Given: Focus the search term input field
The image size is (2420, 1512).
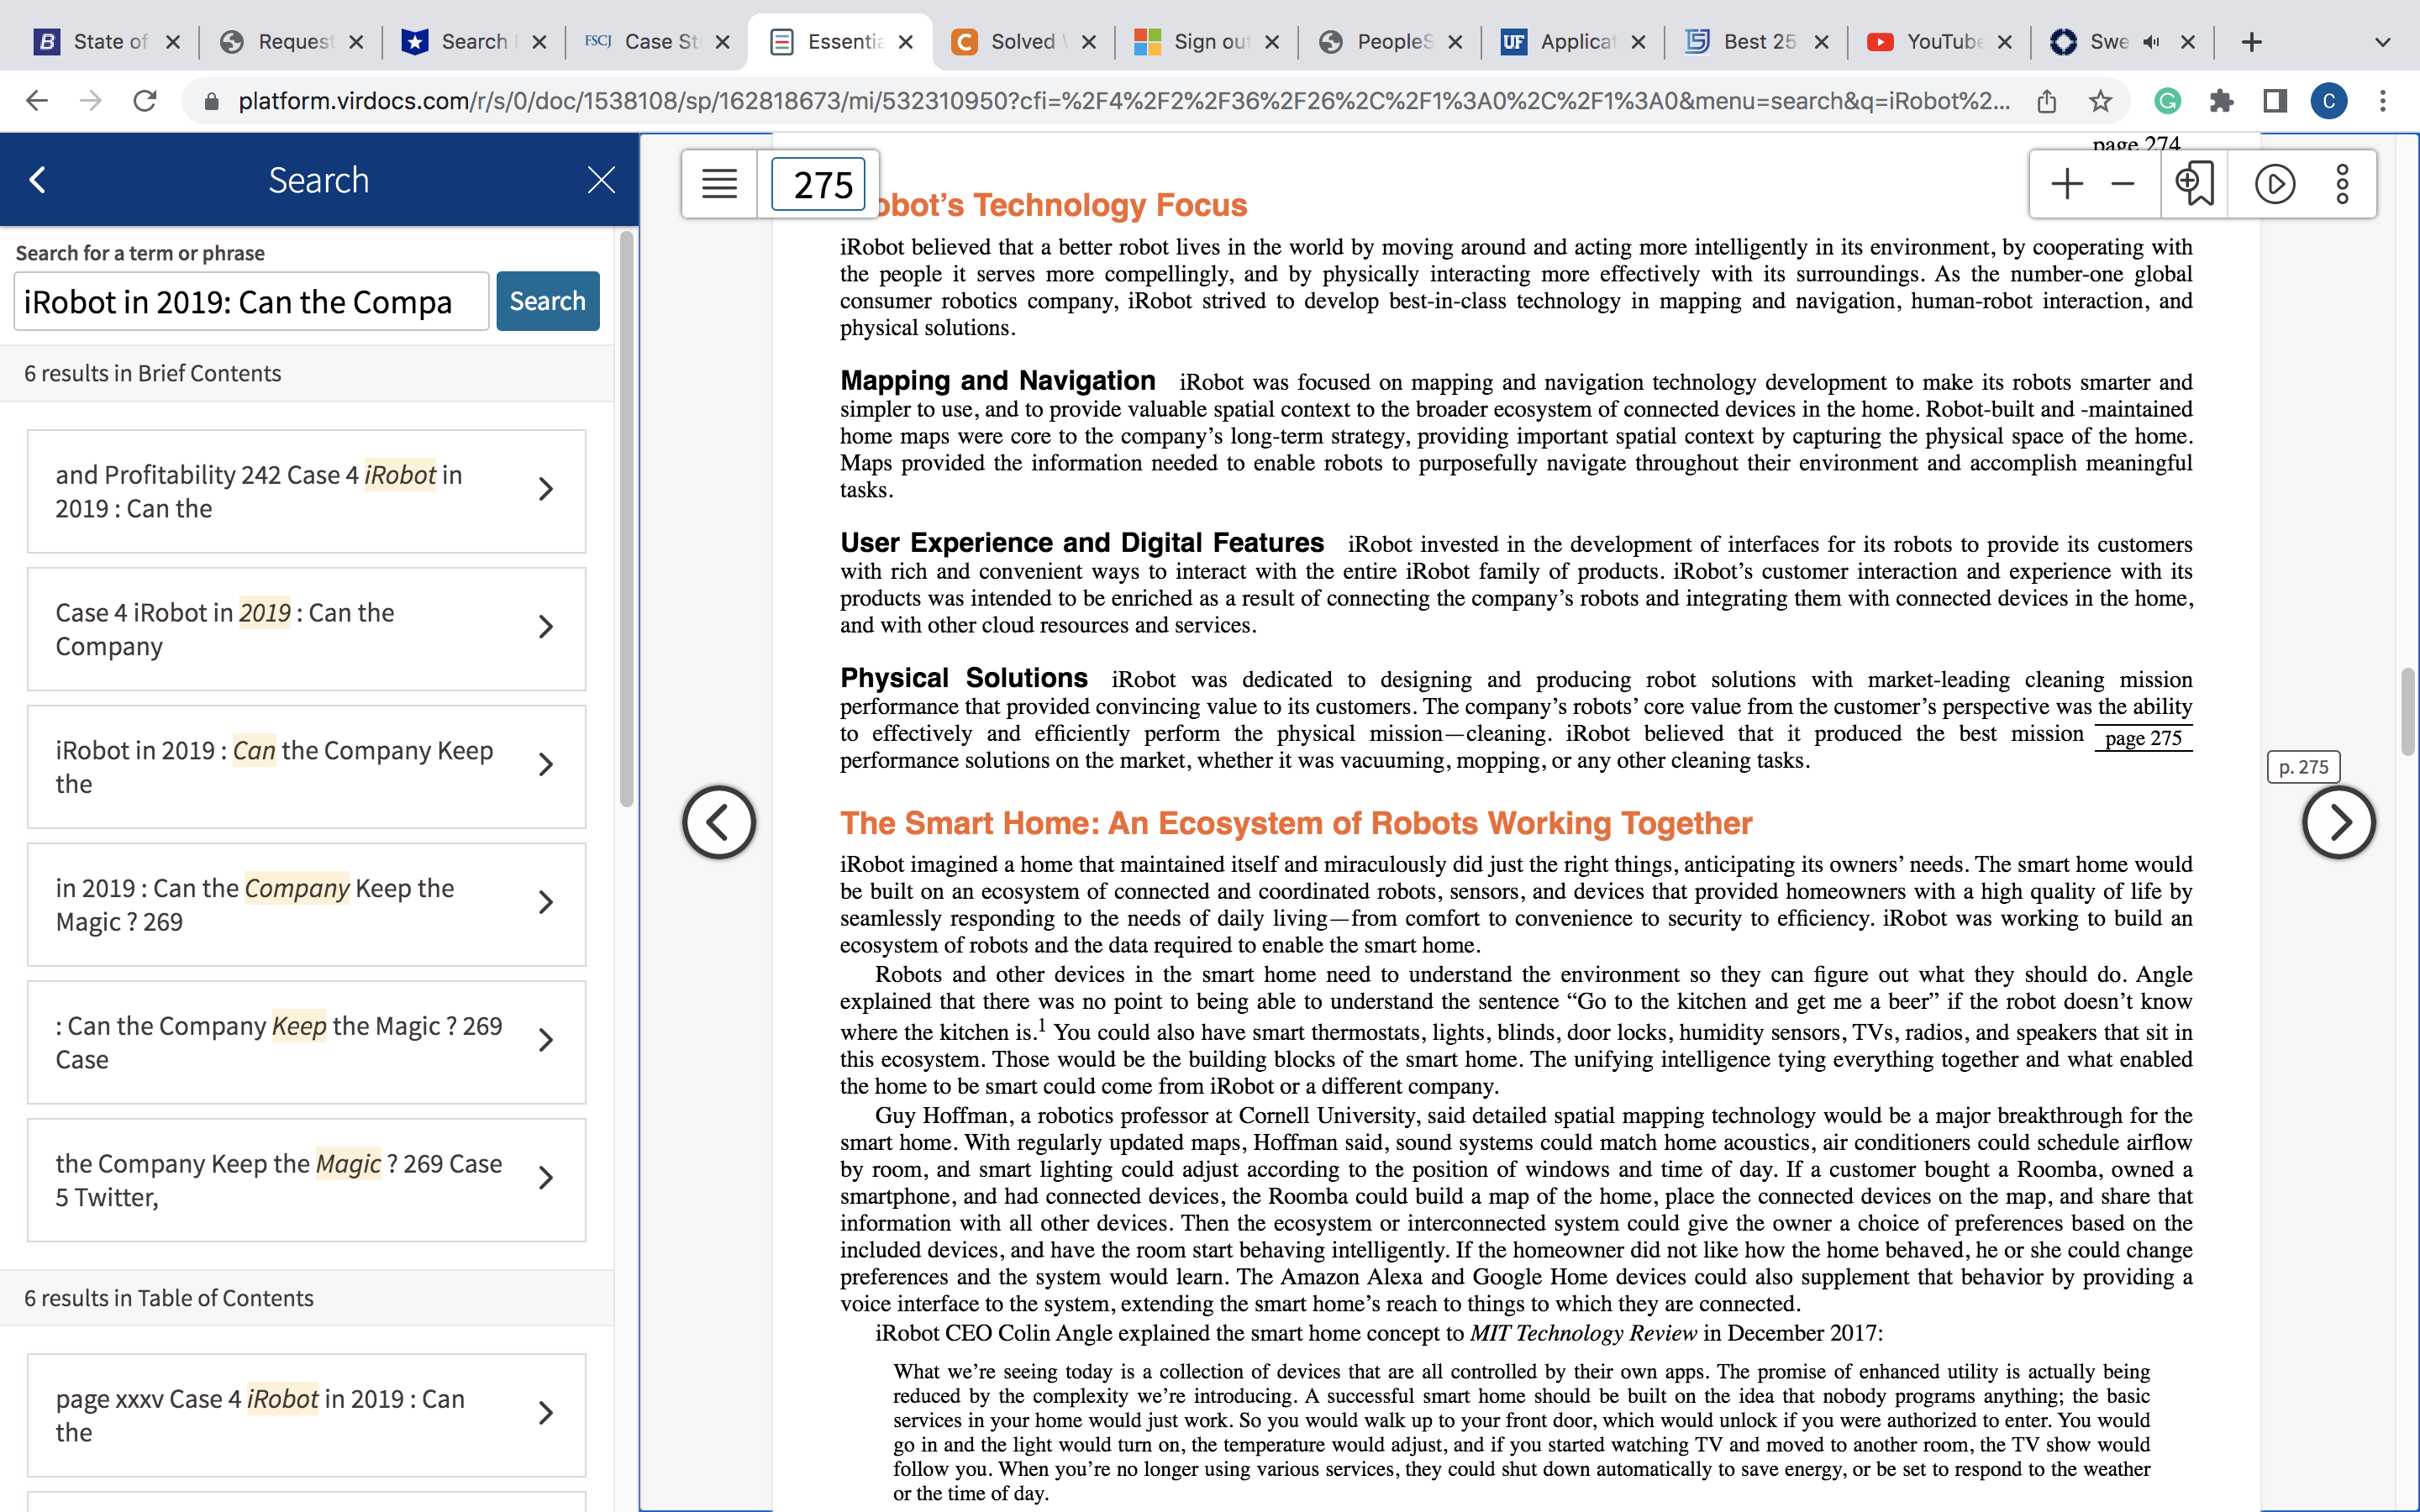Looking at the screenshot, I should [251, 301].
